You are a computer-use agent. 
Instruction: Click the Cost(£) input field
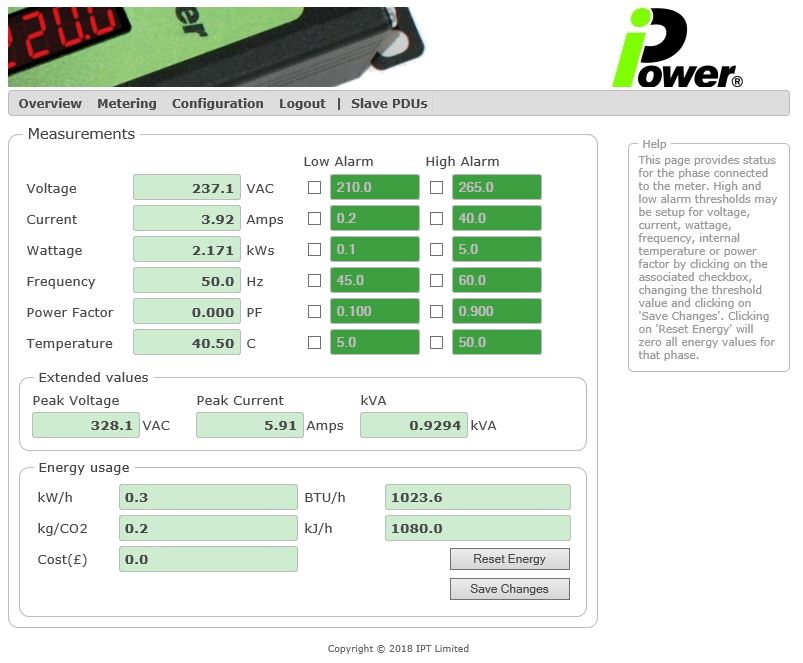coord(208,559)
